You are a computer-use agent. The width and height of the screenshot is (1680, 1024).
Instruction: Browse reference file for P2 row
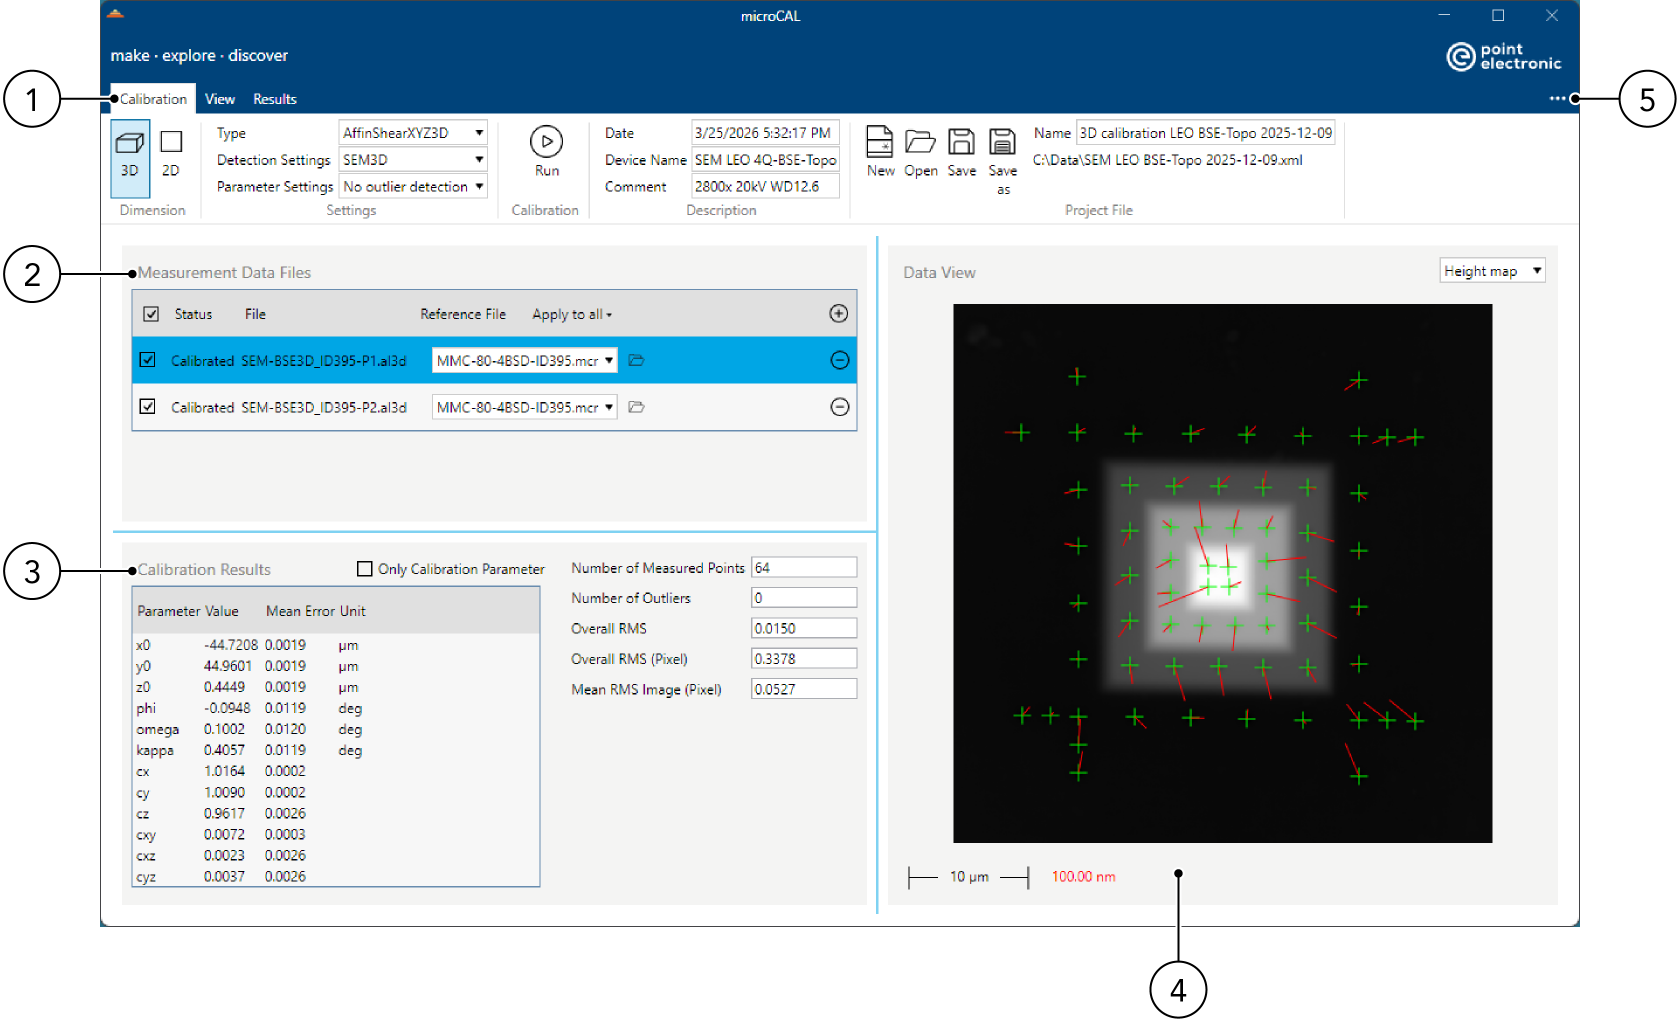coord(636,407)
